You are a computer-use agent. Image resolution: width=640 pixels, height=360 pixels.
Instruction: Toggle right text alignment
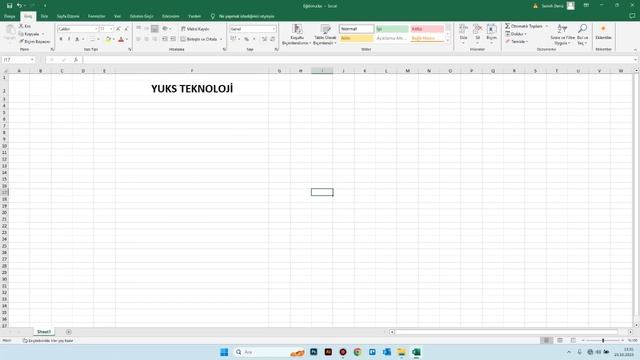pyautogui.click(x=155, y=39)
